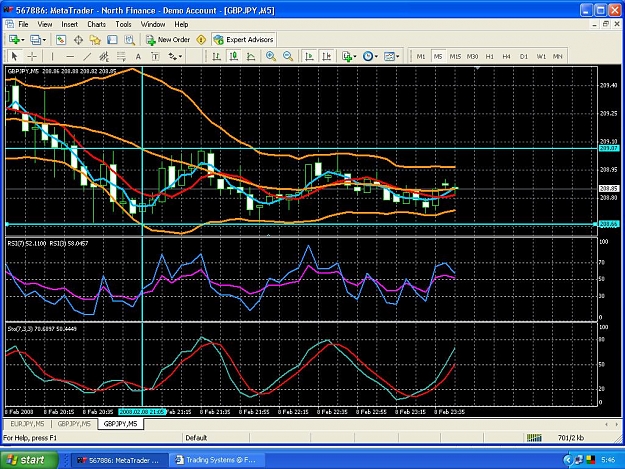Toggle the Terminal panel icon
625x469 pixels.
click(x=112, y=40)
